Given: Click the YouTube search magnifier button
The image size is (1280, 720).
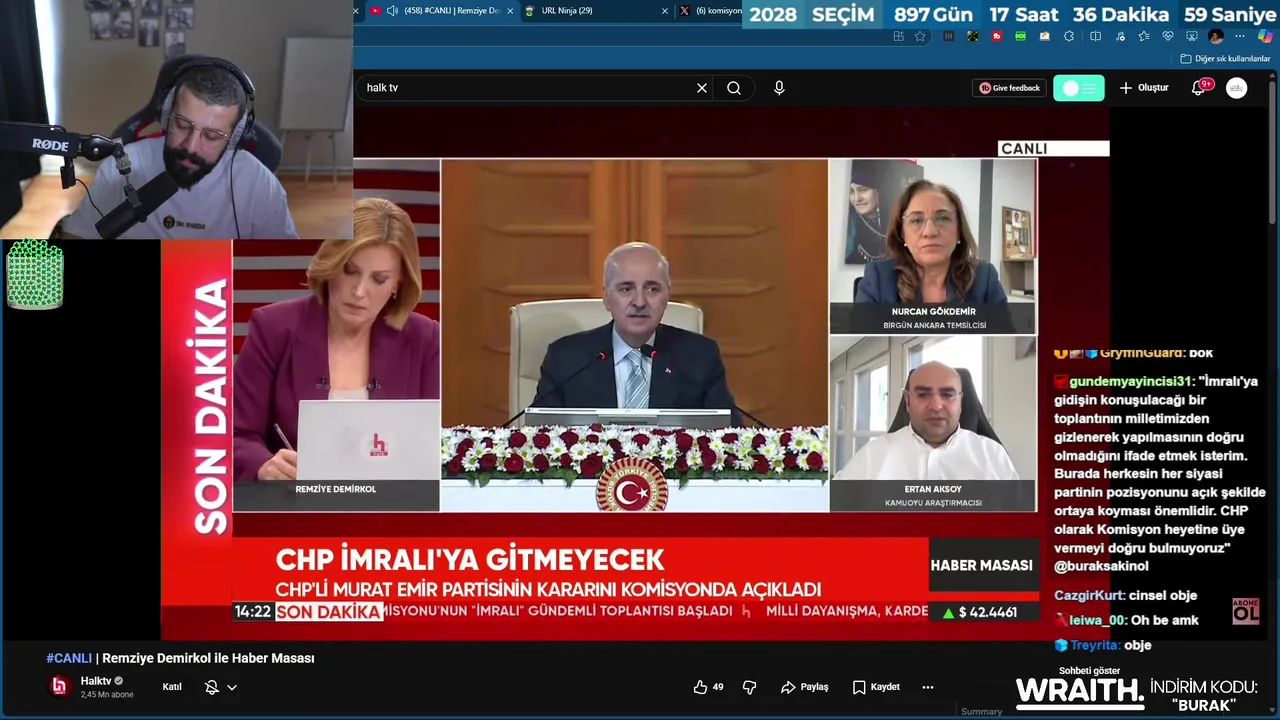Looking at the screenshot, I should 734,88.
